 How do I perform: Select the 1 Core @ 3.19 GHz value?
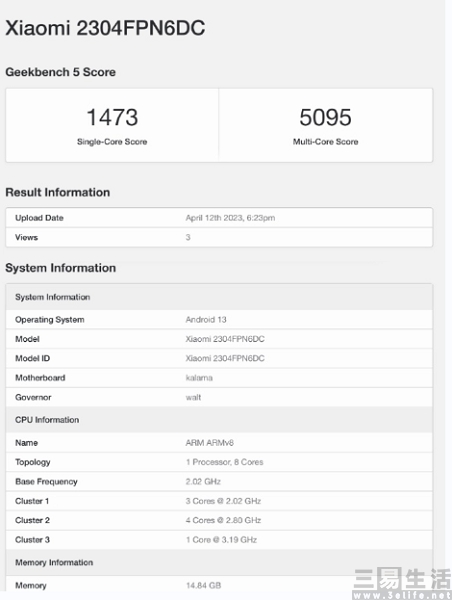tap(221, 540)
